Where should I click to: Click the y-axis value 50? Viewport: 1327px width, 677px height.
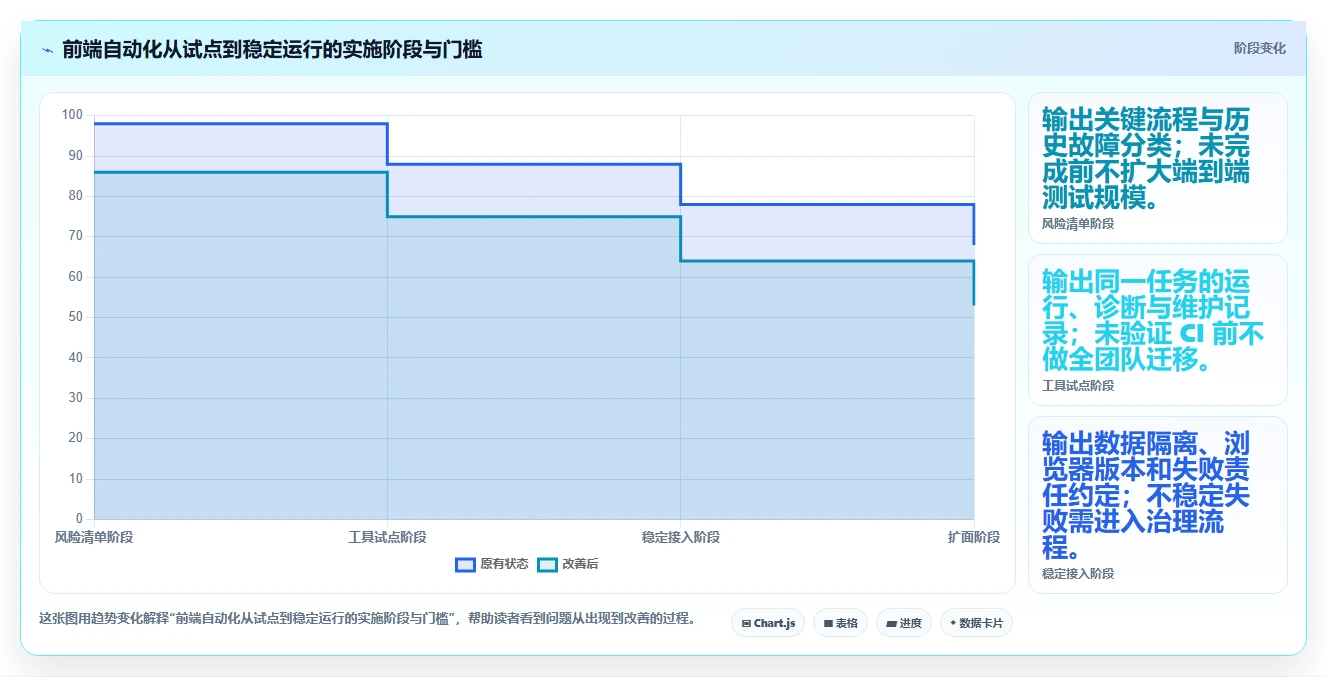76,317
